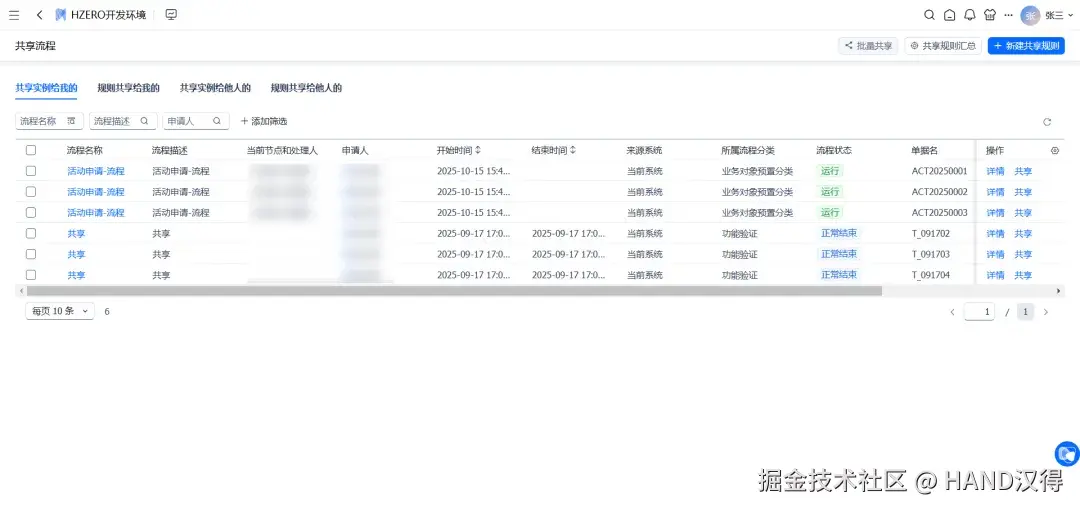Expand the 张三 user dropdown
Viewport: 1080px width, 511px height.
[x=1059, y=15]
